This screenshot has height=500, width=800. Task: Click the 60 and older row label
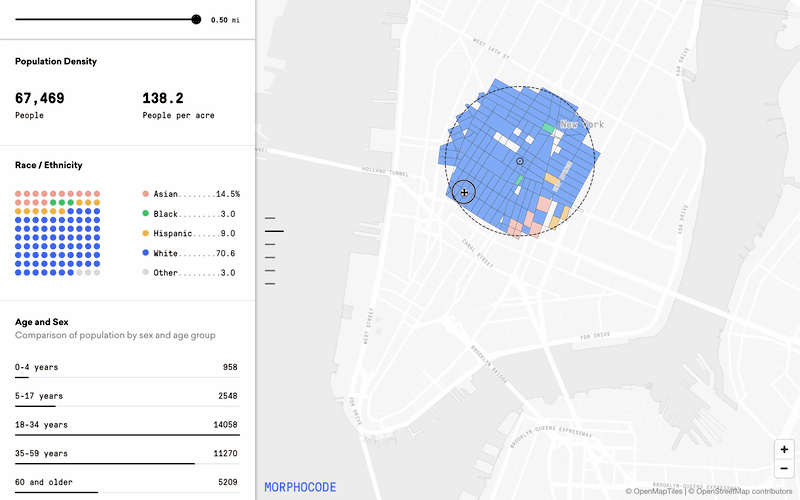44,482
